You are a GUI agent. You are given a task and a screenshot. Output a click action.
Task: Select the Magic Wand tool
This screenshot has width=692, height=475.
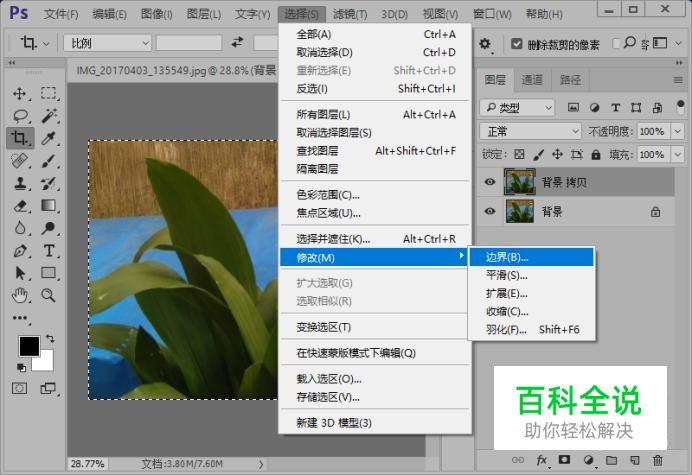(x=48, y=115)
